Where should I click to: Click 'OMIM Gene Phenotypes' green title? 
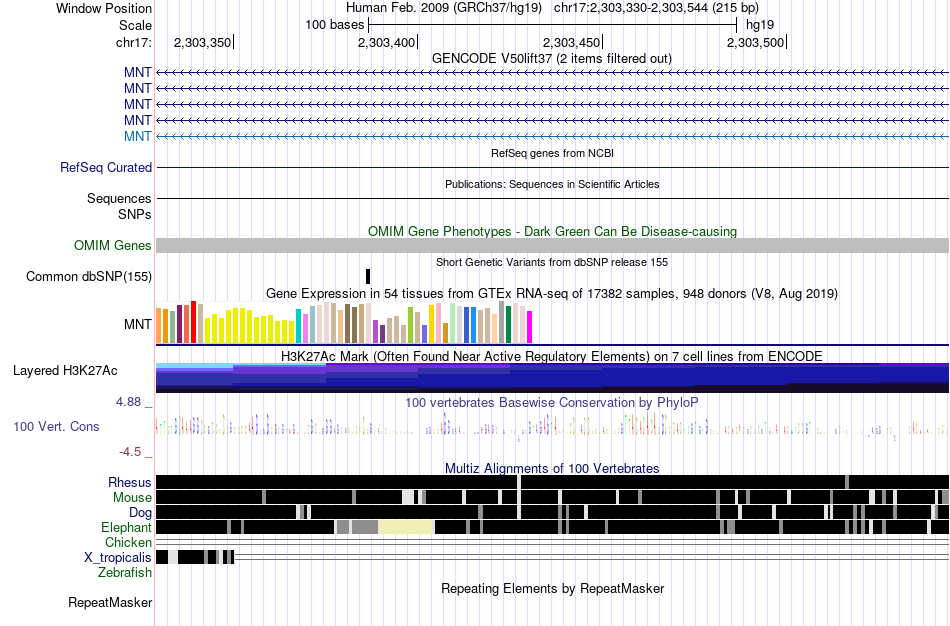click(x=553, y=231)
